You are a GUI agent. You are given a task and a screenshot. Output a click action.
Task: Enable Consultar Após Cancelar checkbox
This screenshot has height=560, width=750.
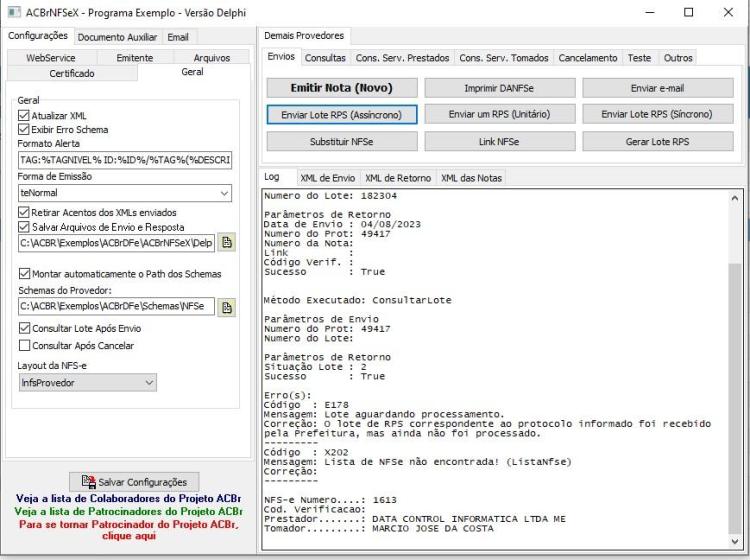24,345
